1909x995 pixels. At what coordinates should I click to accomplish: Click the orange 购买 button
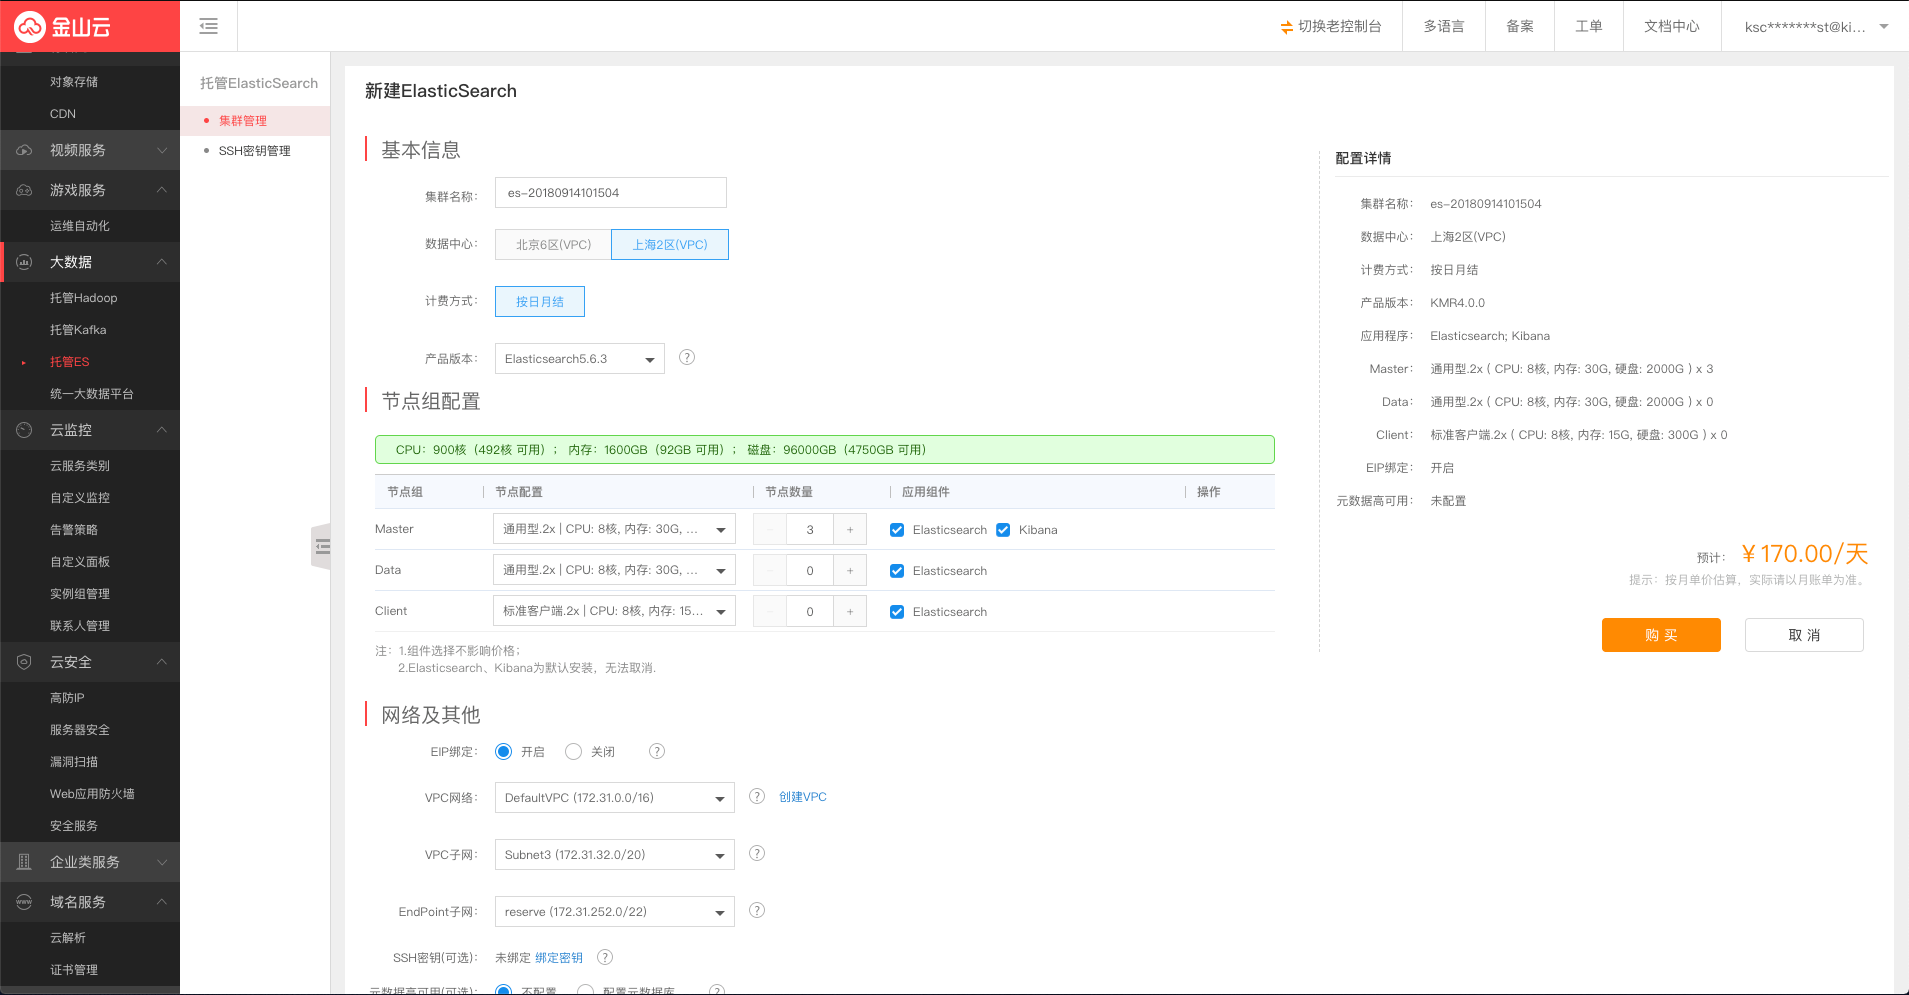click(x=1661, y=635)
